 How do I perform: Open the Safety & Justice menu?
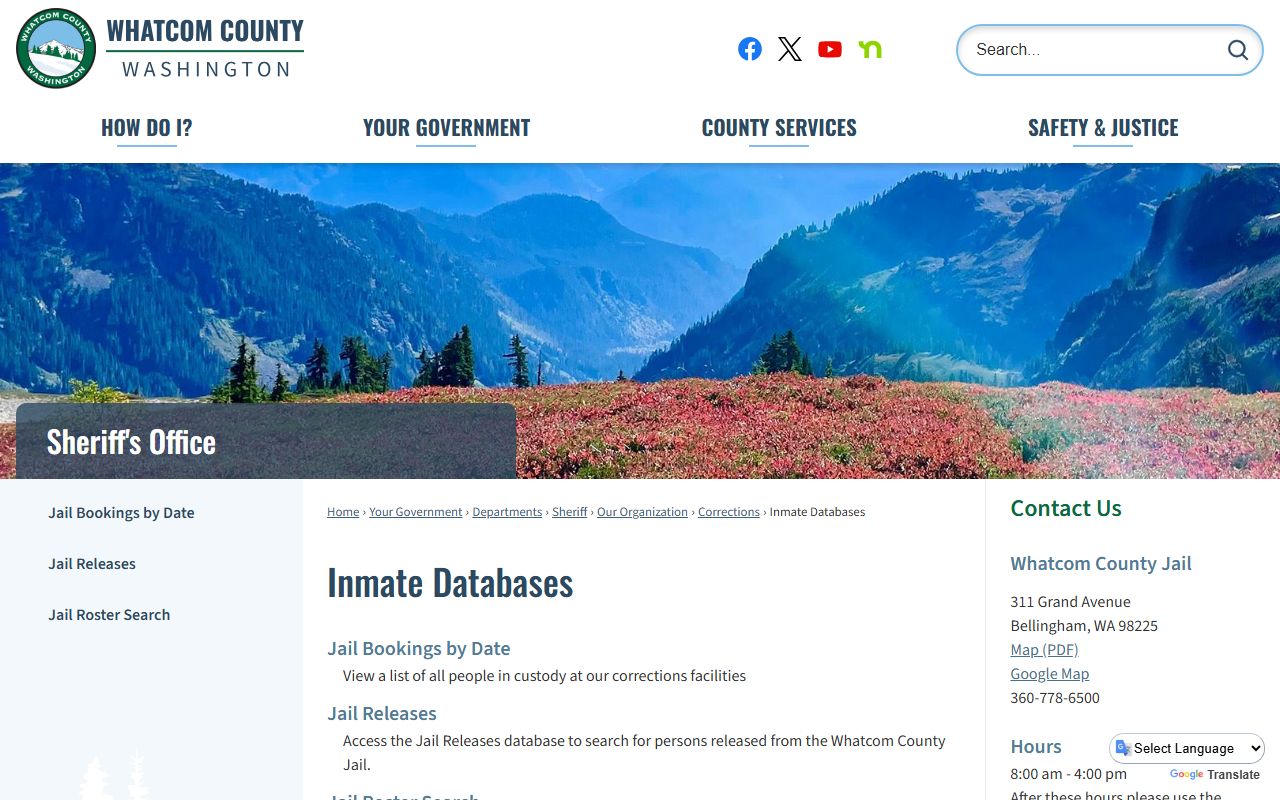click(1103, 128)
